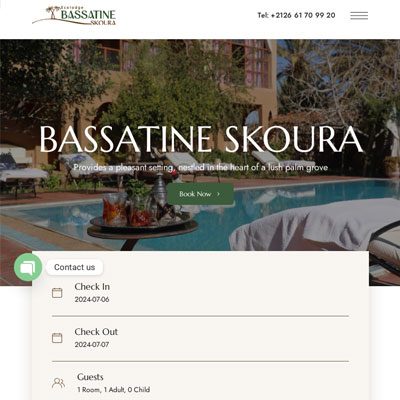
Task: Click the Contact us label
Action: 74,267
